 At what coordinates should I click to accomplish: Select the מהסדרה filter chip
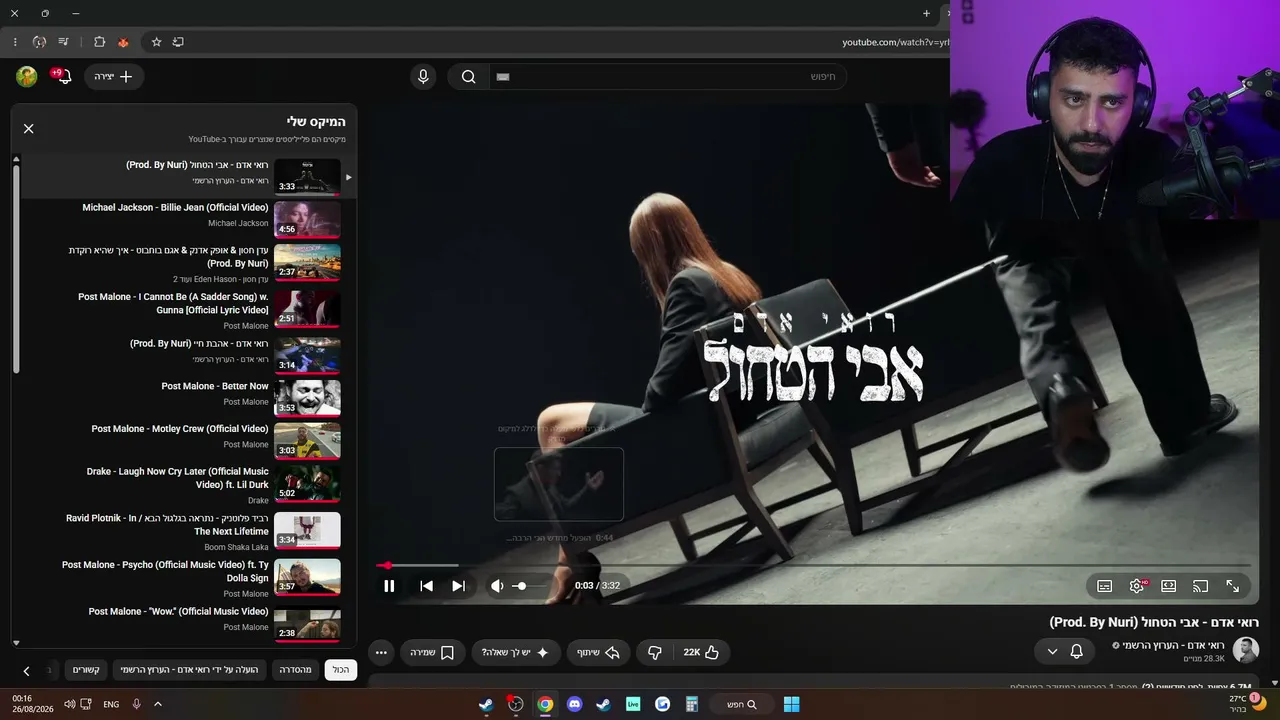[x=295, y=670]
